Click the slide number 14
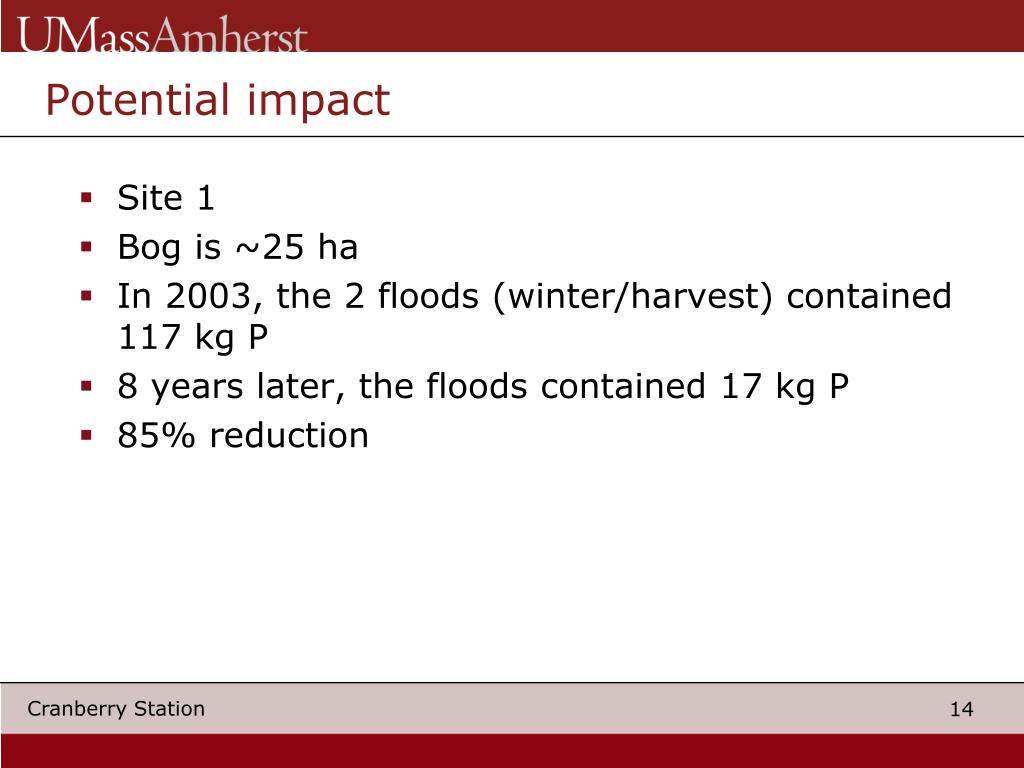1024x768 pixels. (x=961, y=709)
